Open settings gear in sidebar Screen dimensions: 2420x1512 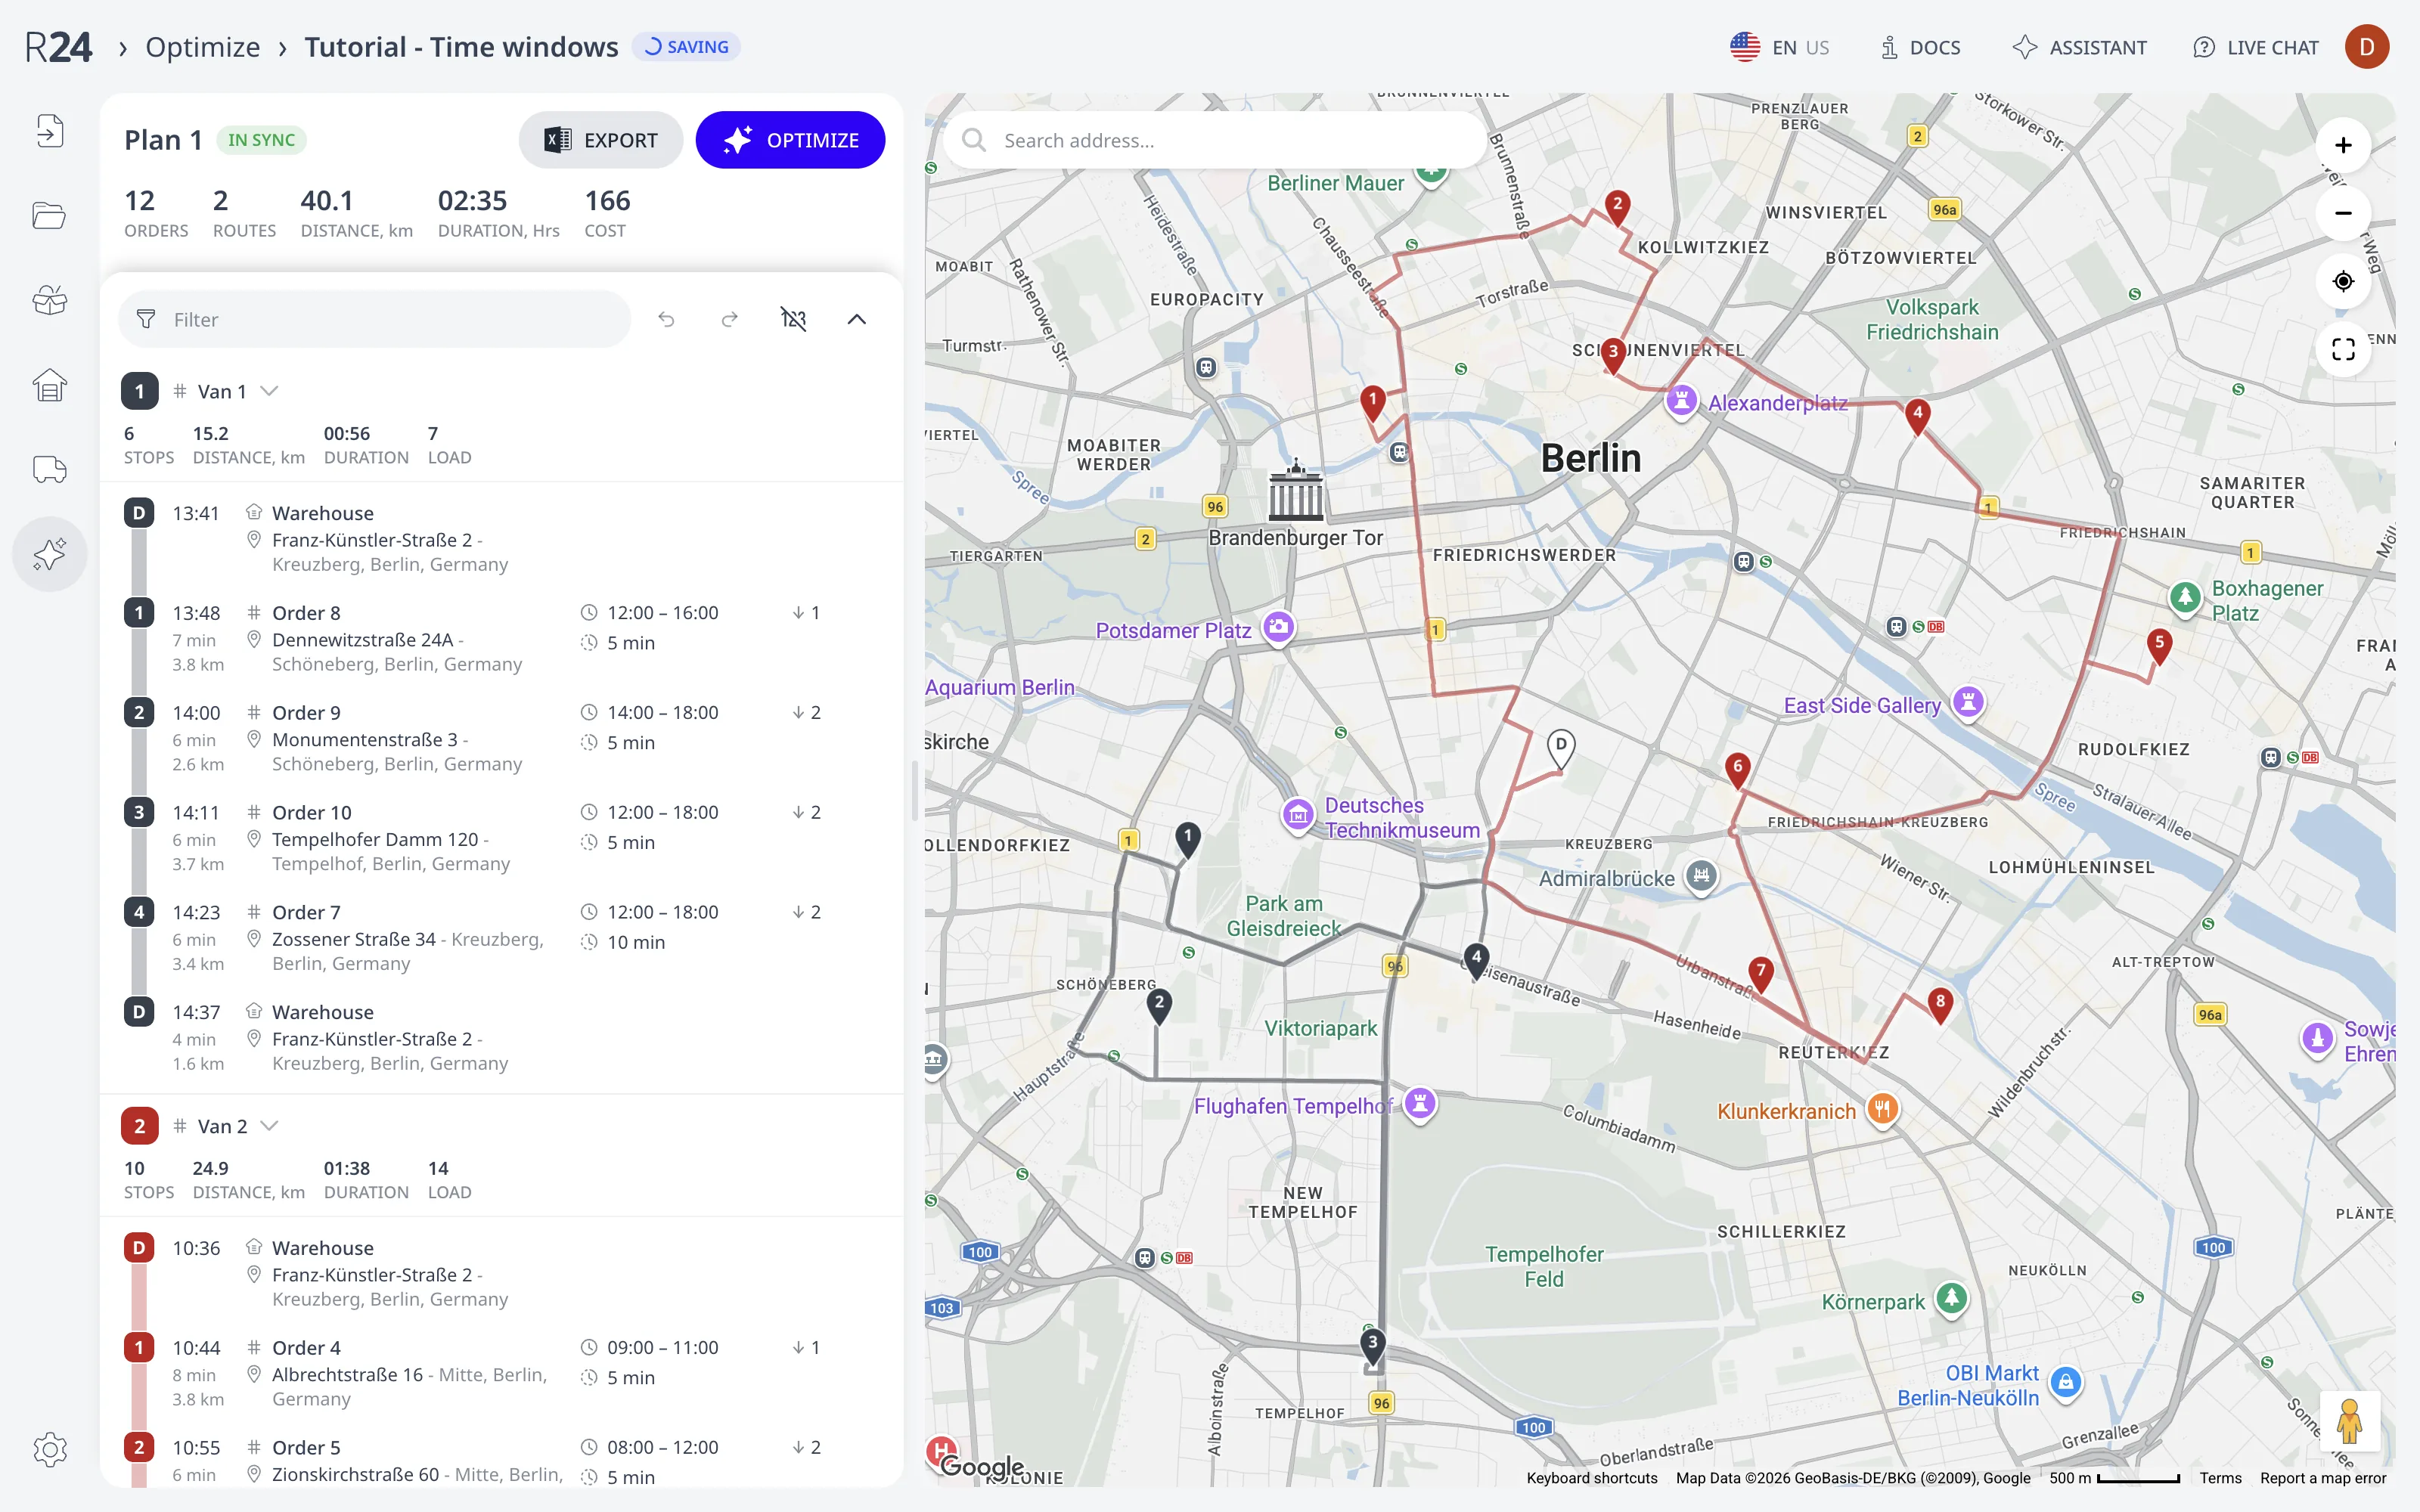(49, 1449)
